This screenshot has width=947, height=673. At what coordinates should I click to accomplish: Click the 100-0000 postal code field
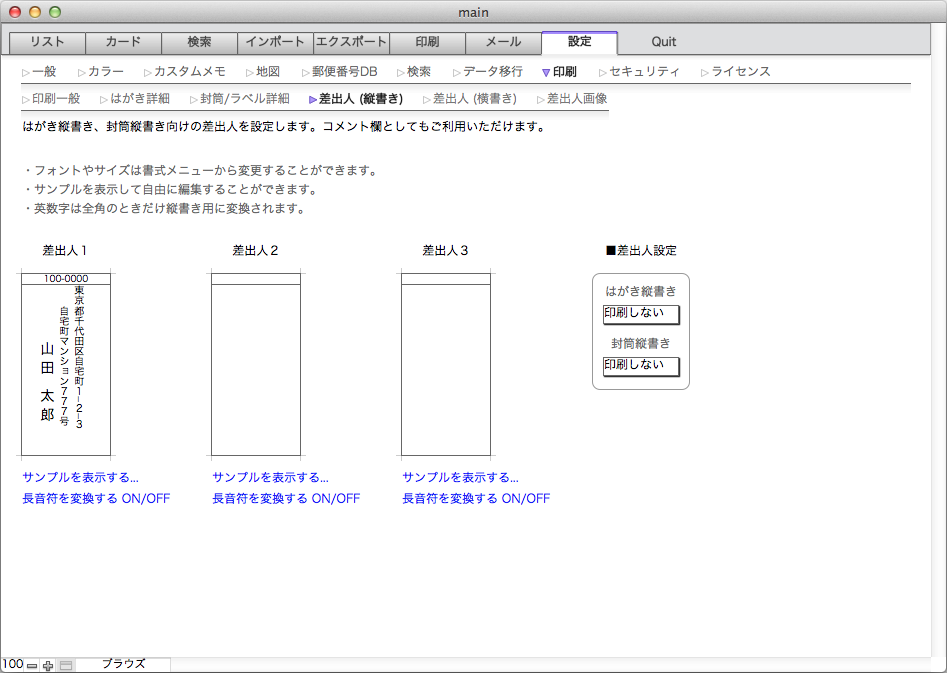pos(66,279)
